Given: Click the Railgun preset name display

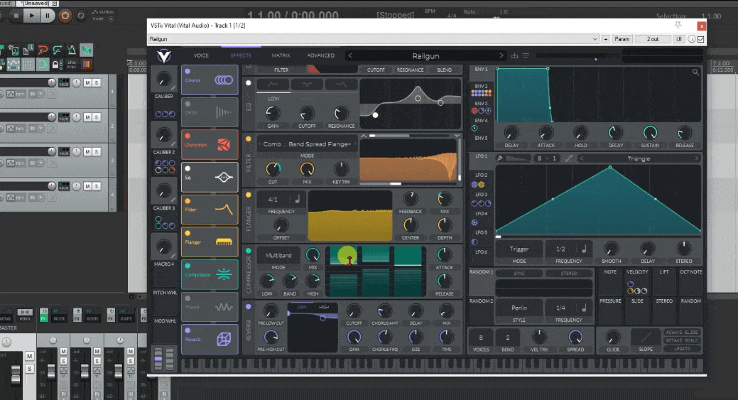Looking at the screenshot, I should click(425, 56).
